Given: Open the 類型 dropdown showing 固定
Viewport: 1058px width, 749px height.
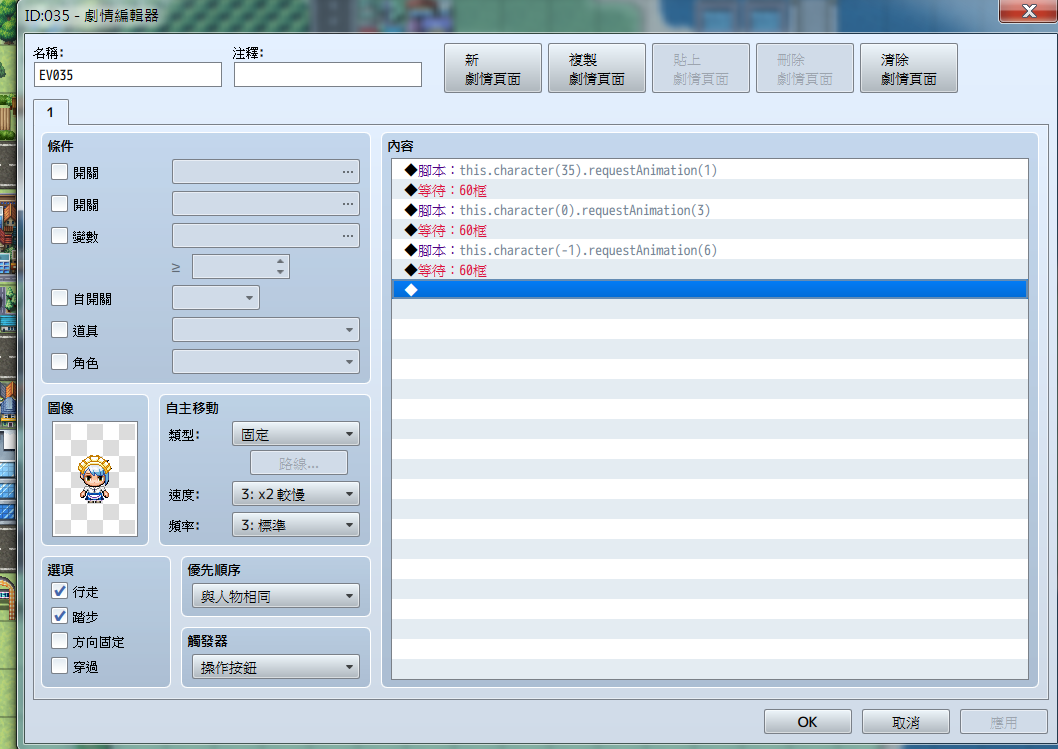Looking at the screenshot, I should point(296,434).
